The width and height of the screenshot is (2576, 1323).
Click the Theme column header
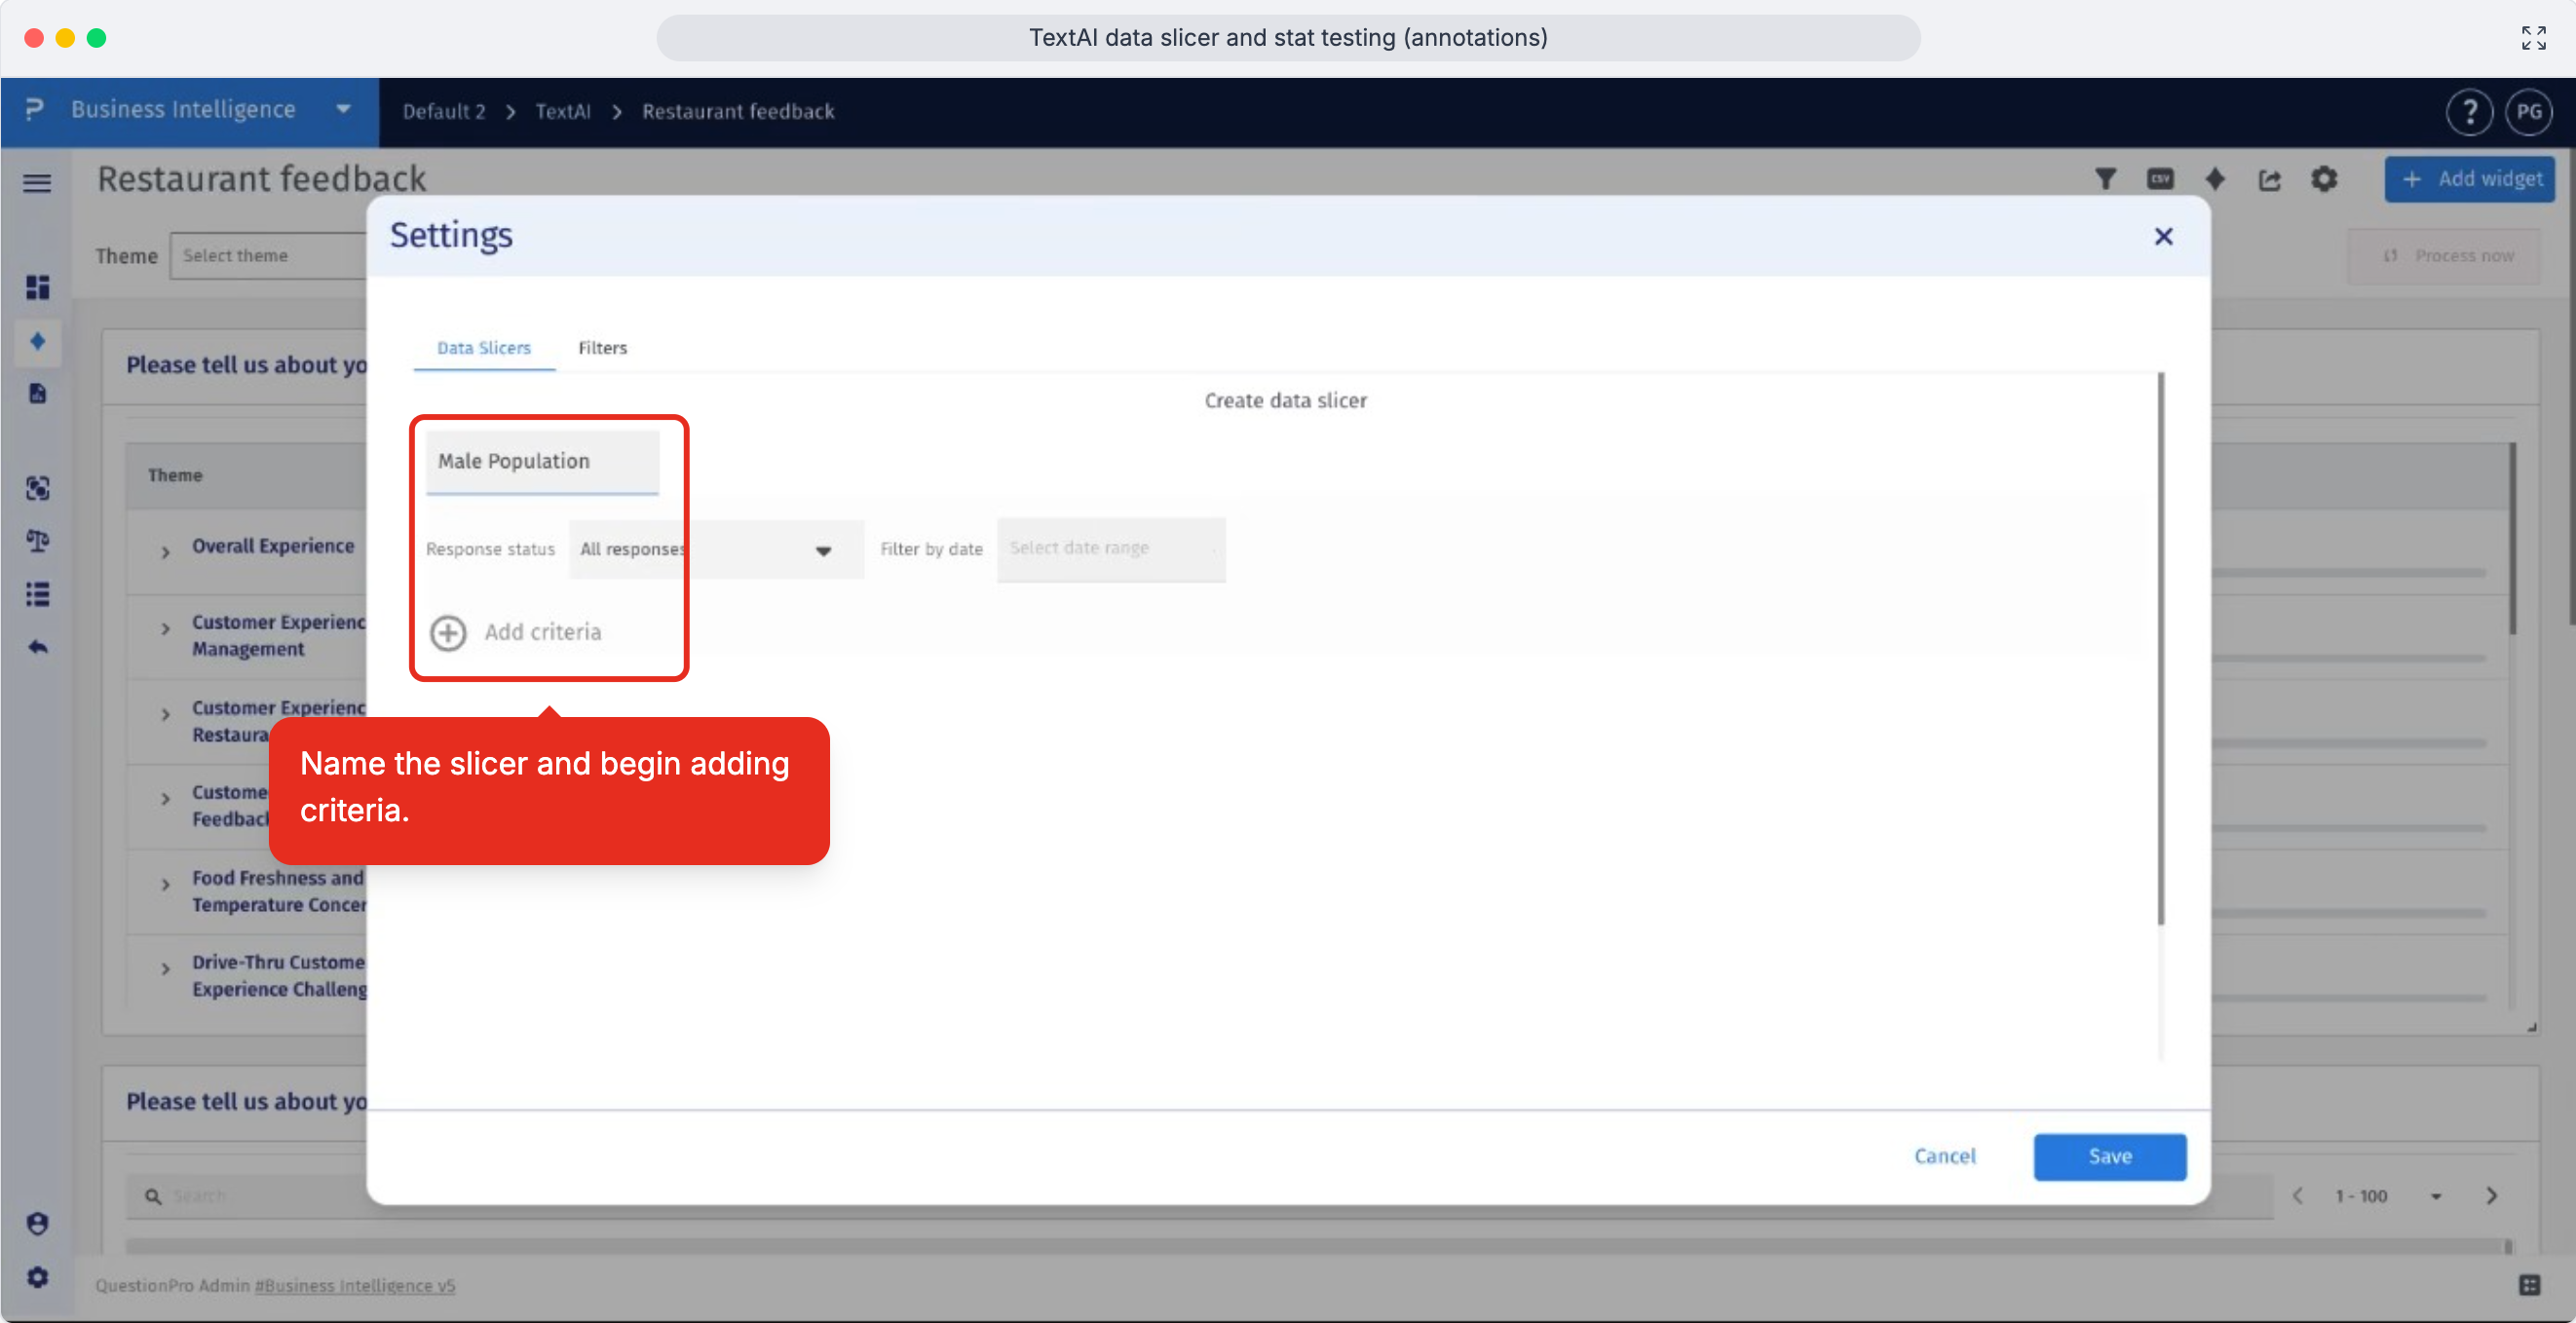point(175,475)
